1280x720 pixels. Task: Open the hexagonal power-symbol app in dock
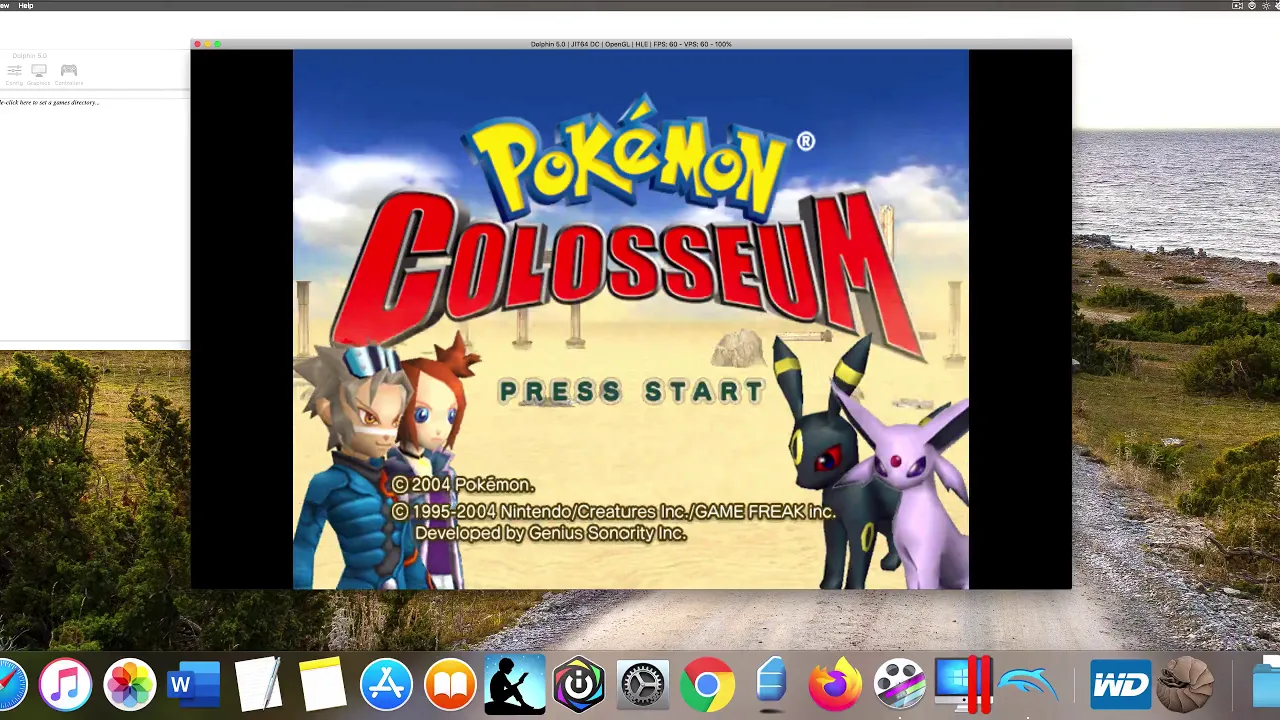(579, 685)
